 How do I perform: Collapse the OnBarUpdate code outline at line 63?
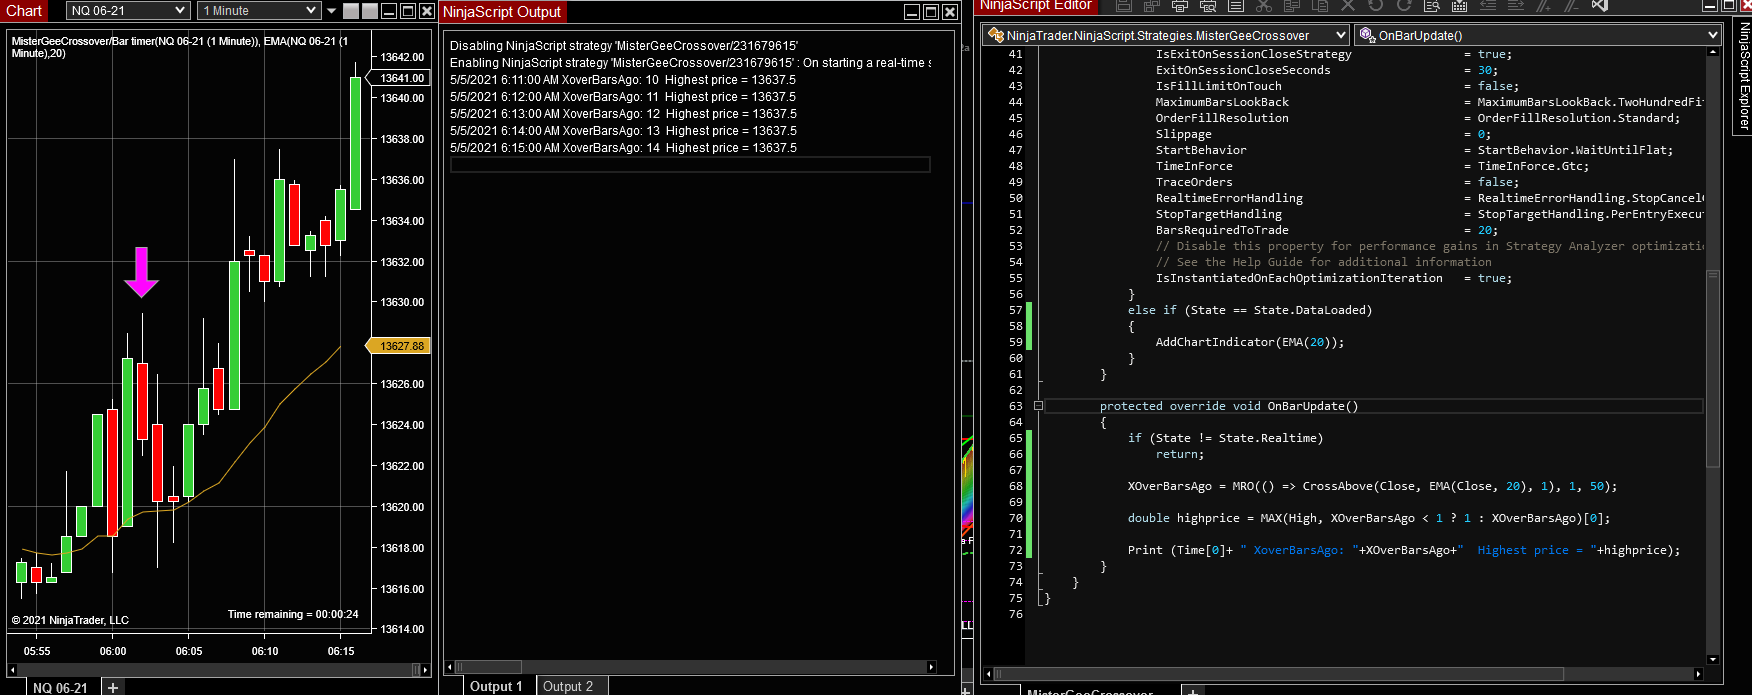[x=1038, y=406]
